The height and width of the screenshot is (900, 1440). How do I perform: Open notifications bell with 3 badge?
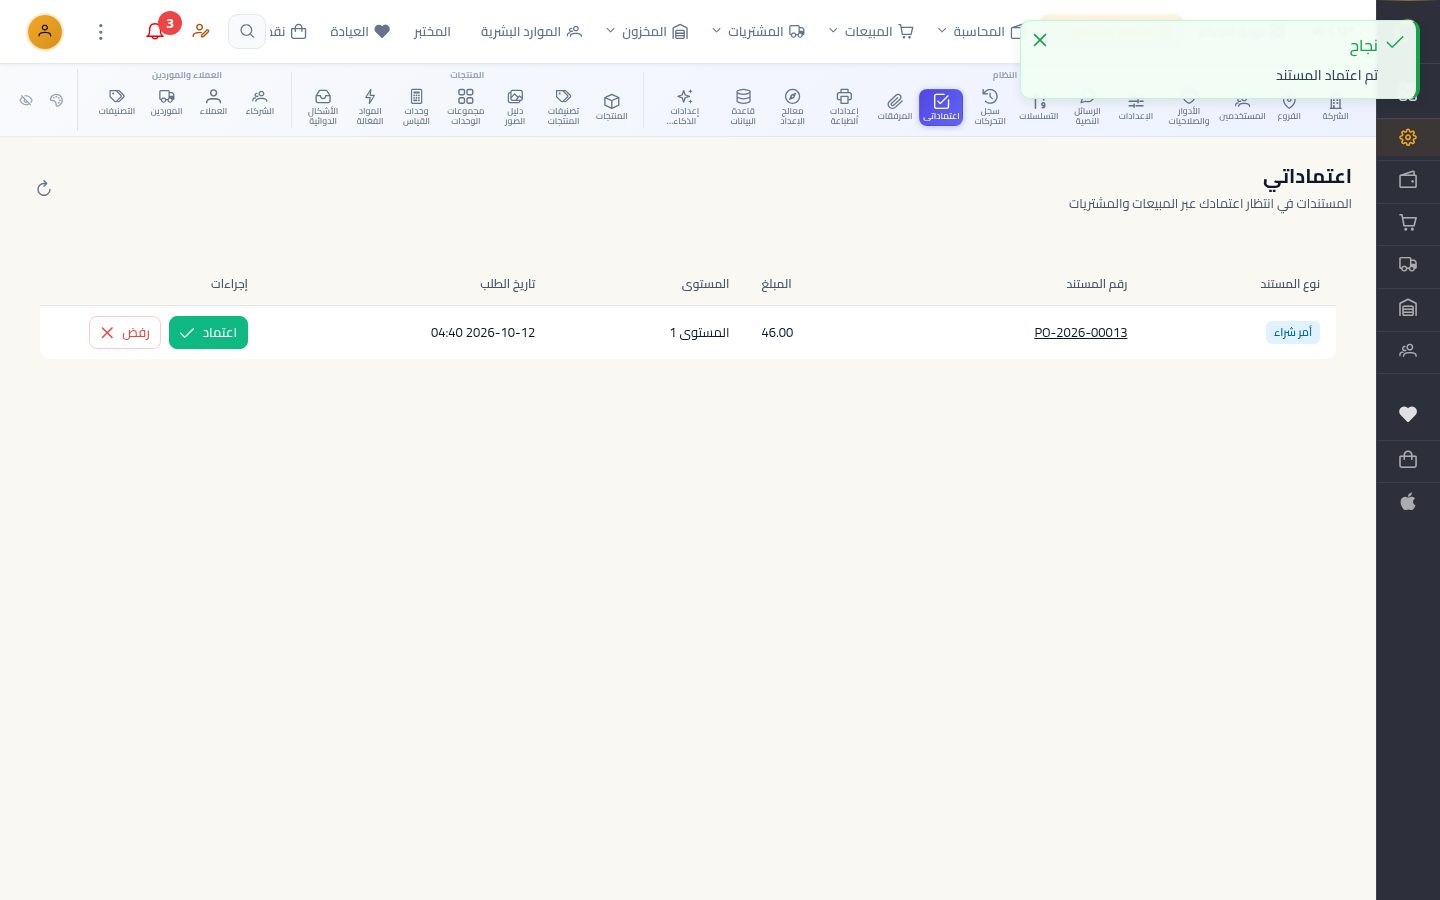(x=155, y=31)
